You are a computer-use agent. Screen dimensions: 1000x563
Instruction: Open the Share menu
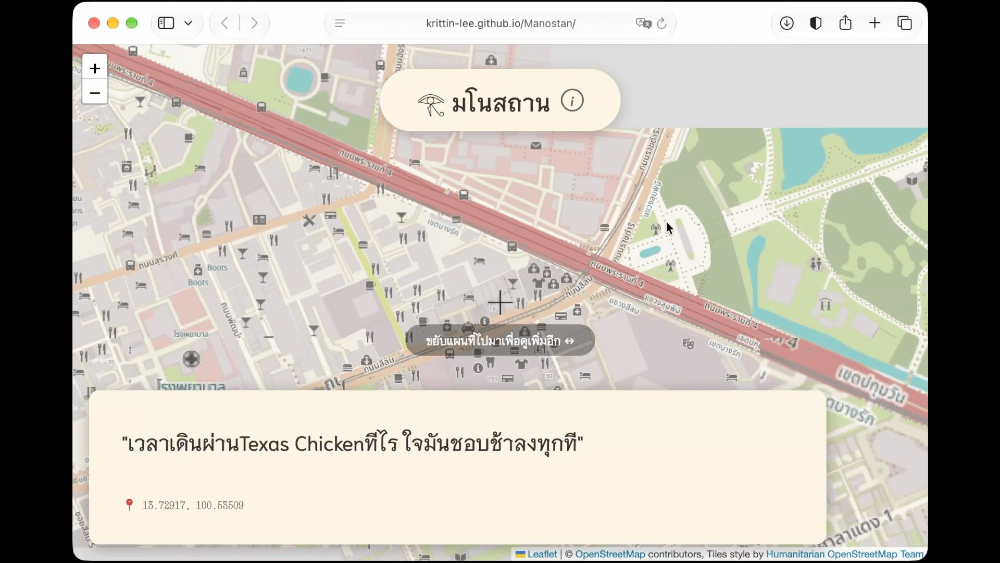click(845, 23)
